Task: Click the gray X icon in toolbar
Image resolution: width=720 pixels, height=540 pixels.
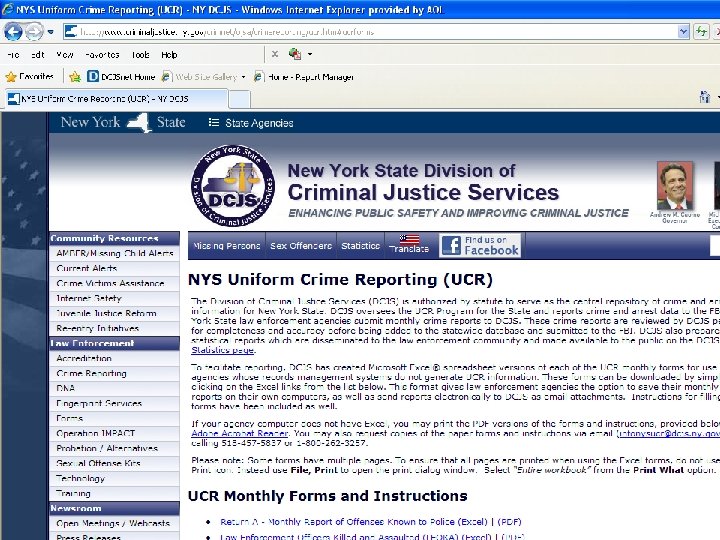Action: [x=275, y=54]
